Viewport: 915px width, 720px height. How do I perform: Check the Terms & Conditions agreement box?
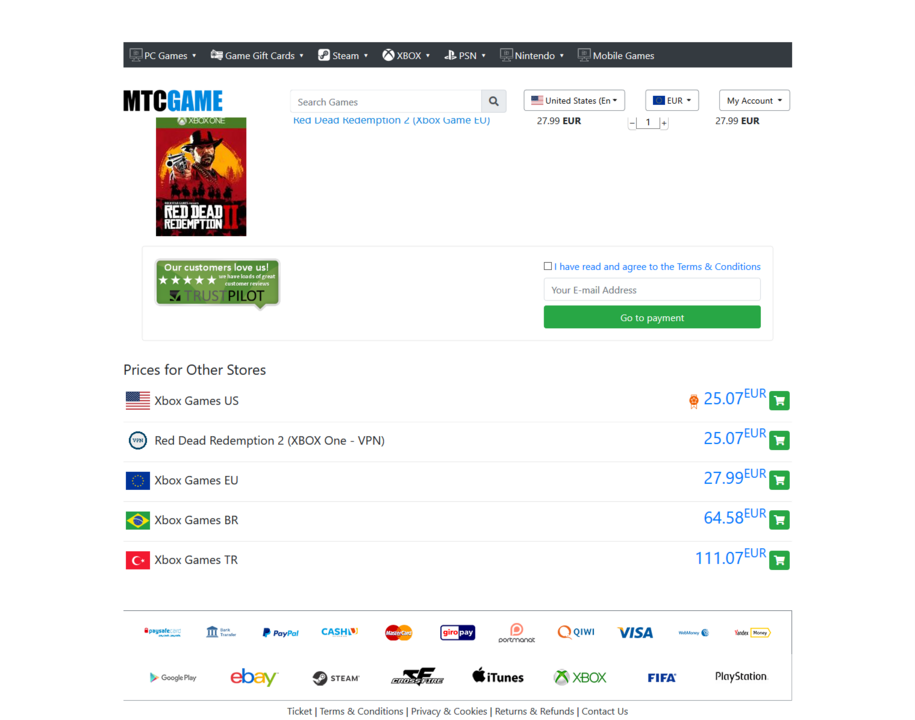pos(547,266)
